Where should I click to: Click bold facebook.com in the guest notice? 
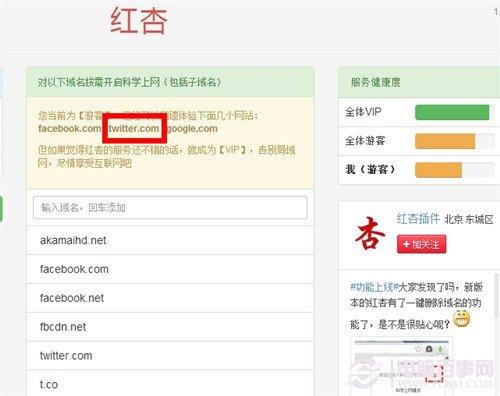(x=70, y=129)
